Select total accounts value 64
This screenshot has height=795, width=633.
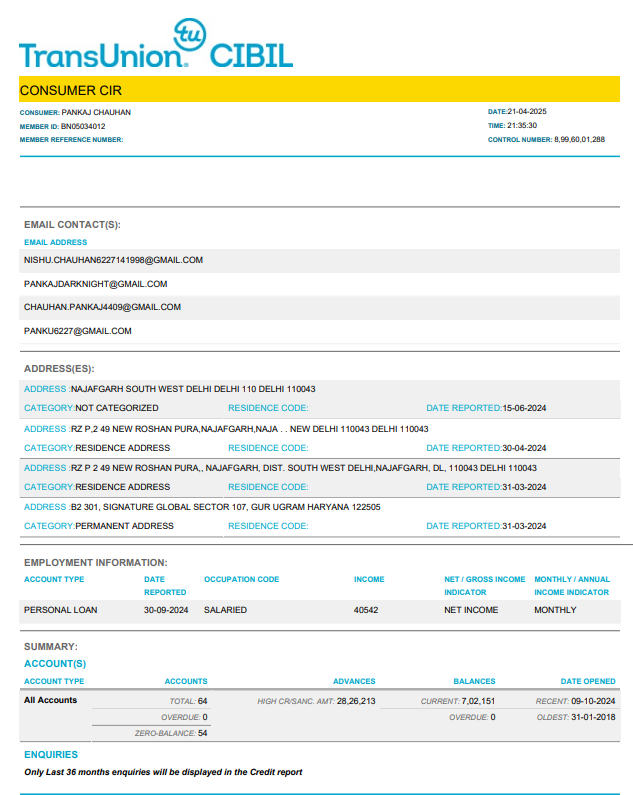[x=202, y=701]
